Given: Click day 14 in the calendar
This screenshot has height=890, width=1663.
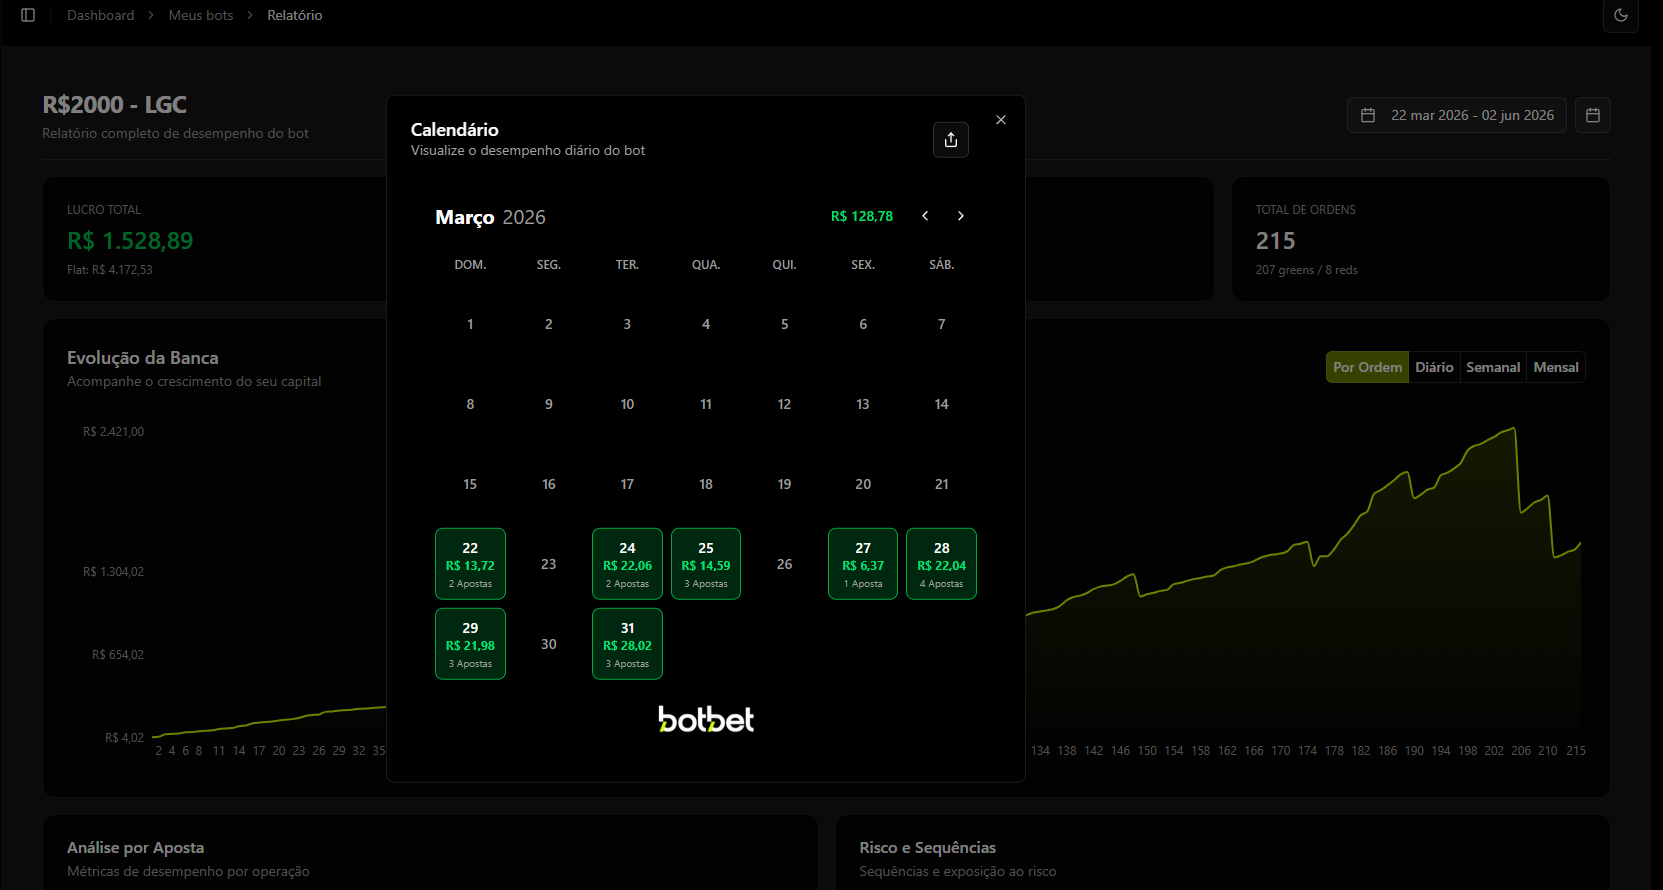Looking at the screenshot, I should point(941,404).
